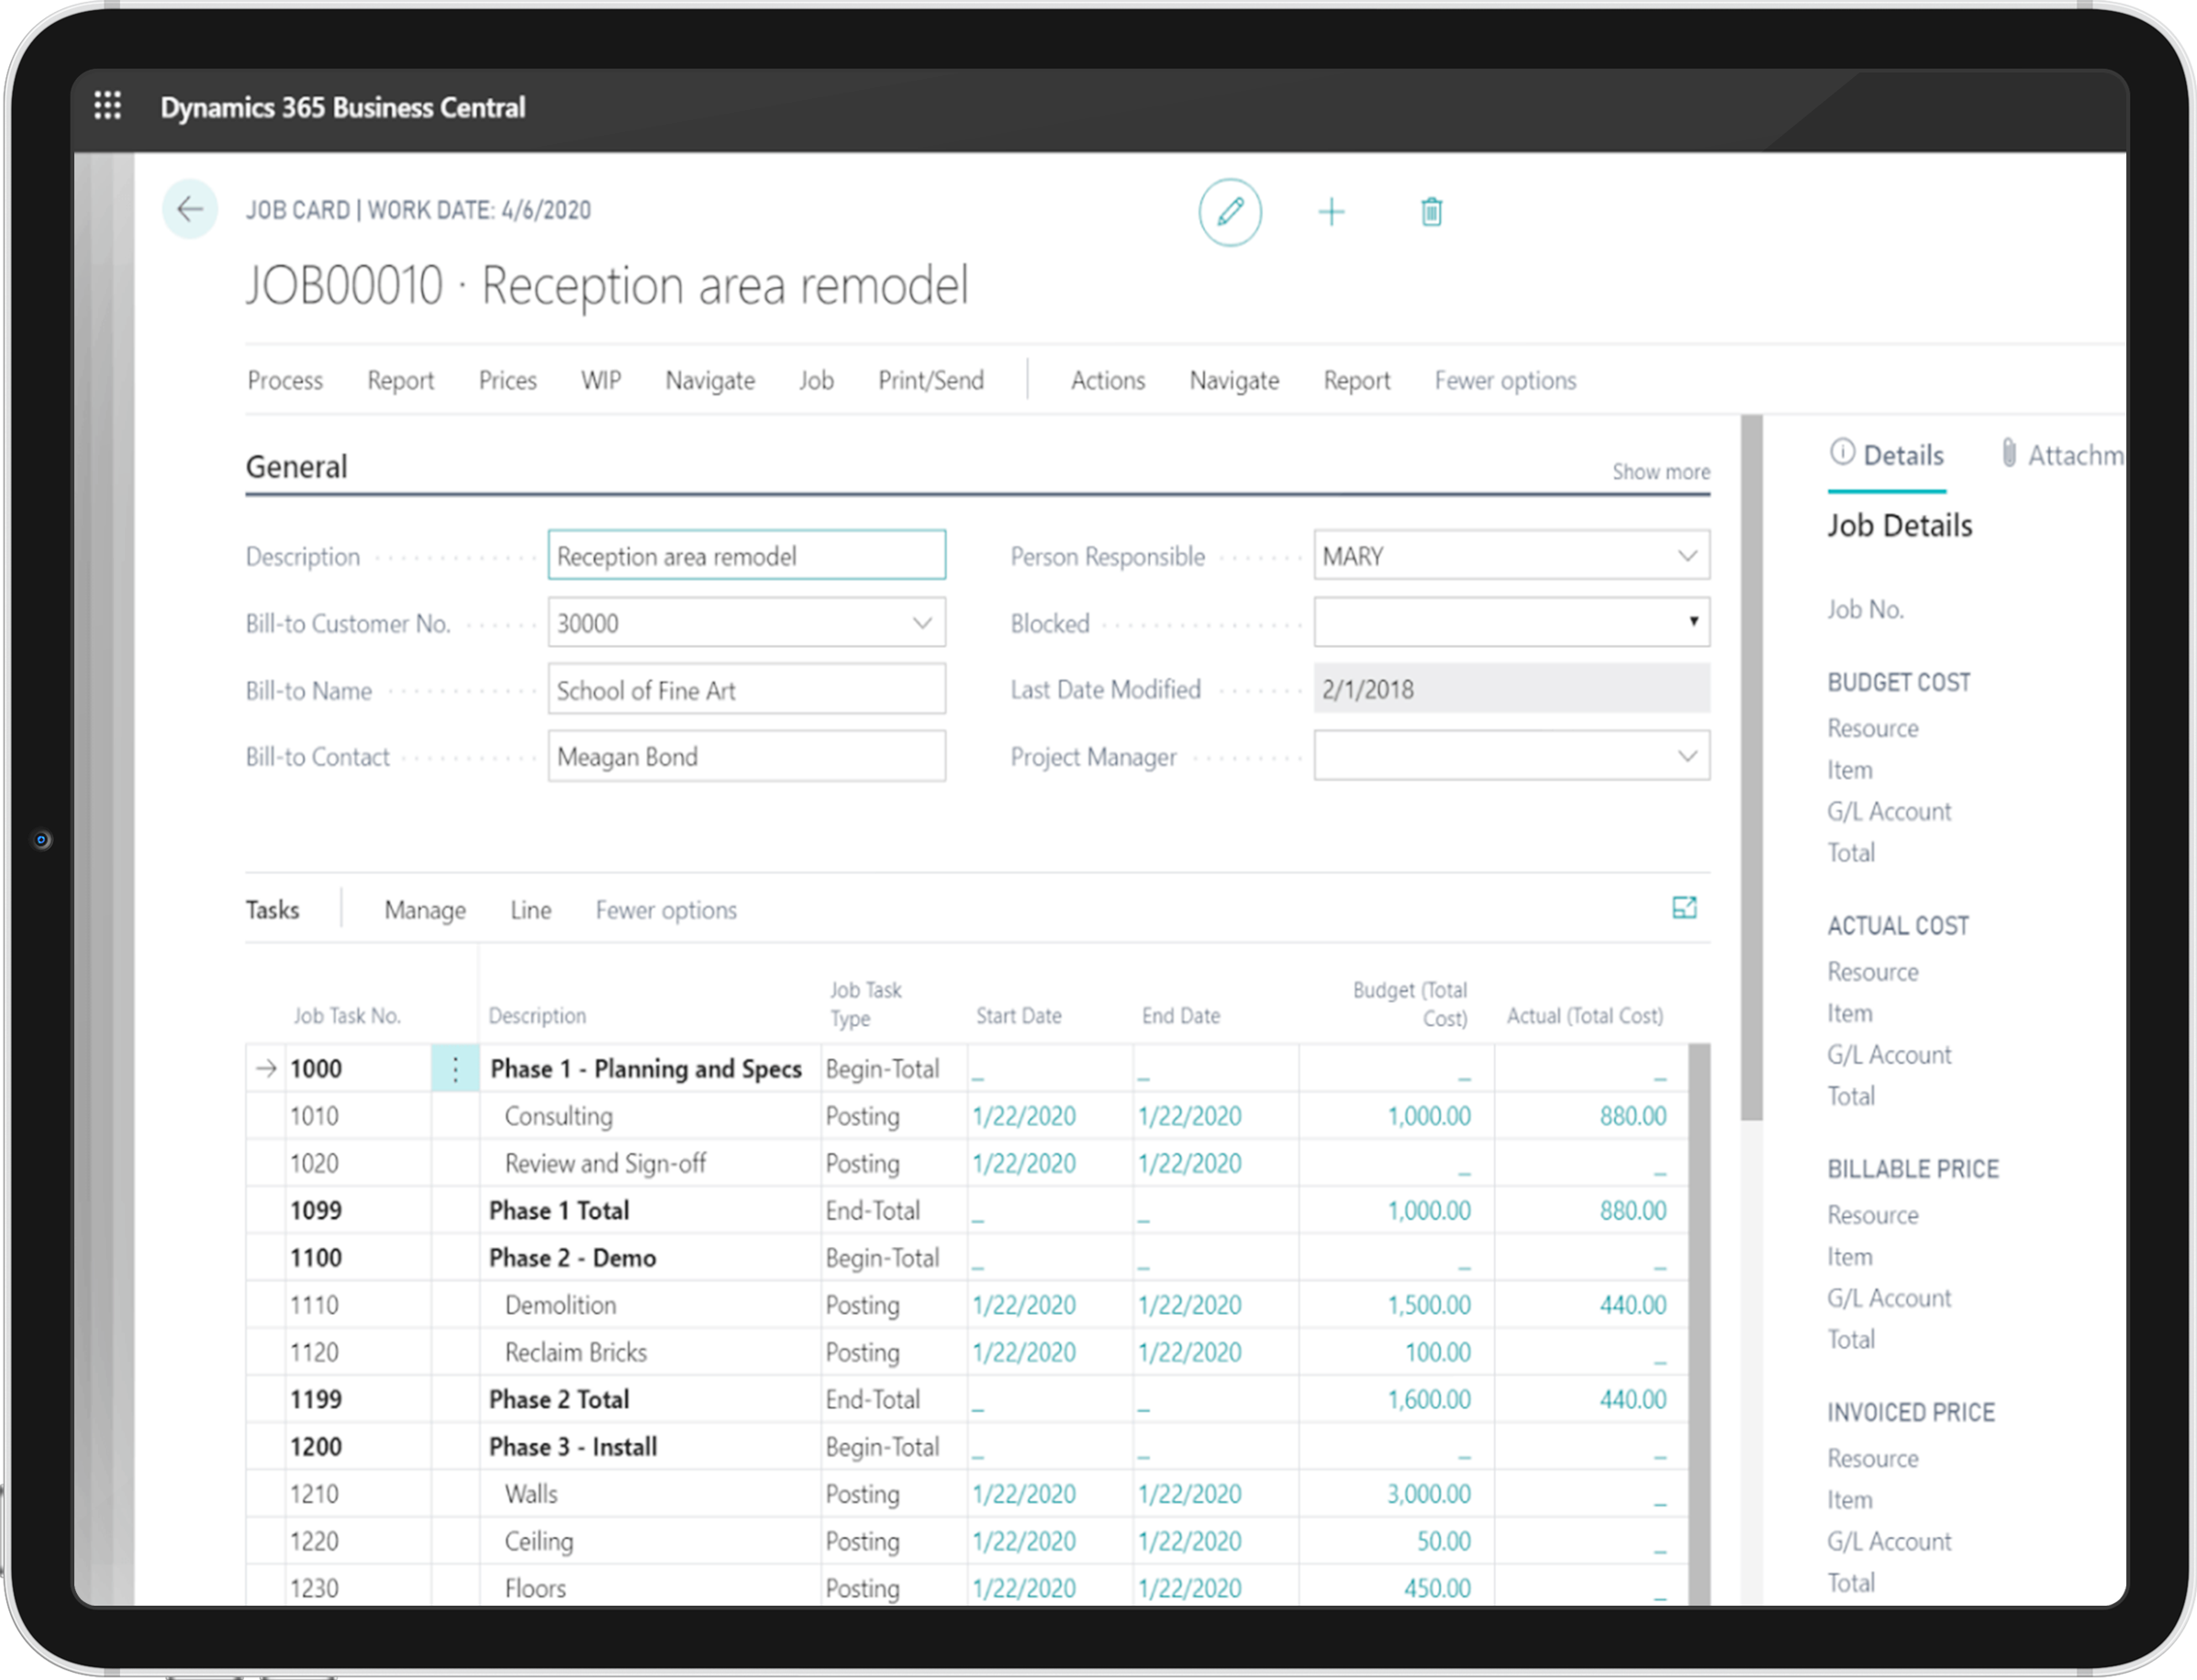Select the Phase 3 - Install row
The image size is (2197, 1680).
pyautogui.click(x=967, y=1446)
